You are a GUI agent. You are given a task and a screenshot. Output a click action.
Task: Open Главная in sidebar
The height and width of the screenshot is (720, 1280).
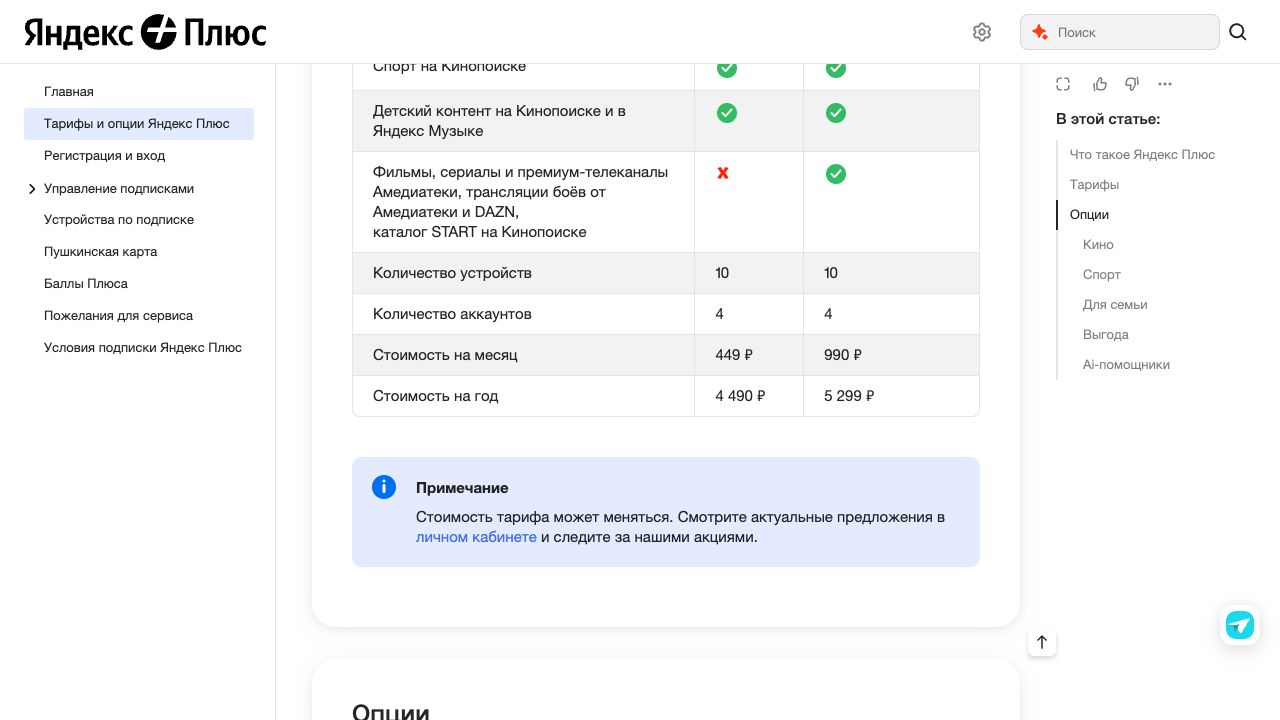(69, 91)
